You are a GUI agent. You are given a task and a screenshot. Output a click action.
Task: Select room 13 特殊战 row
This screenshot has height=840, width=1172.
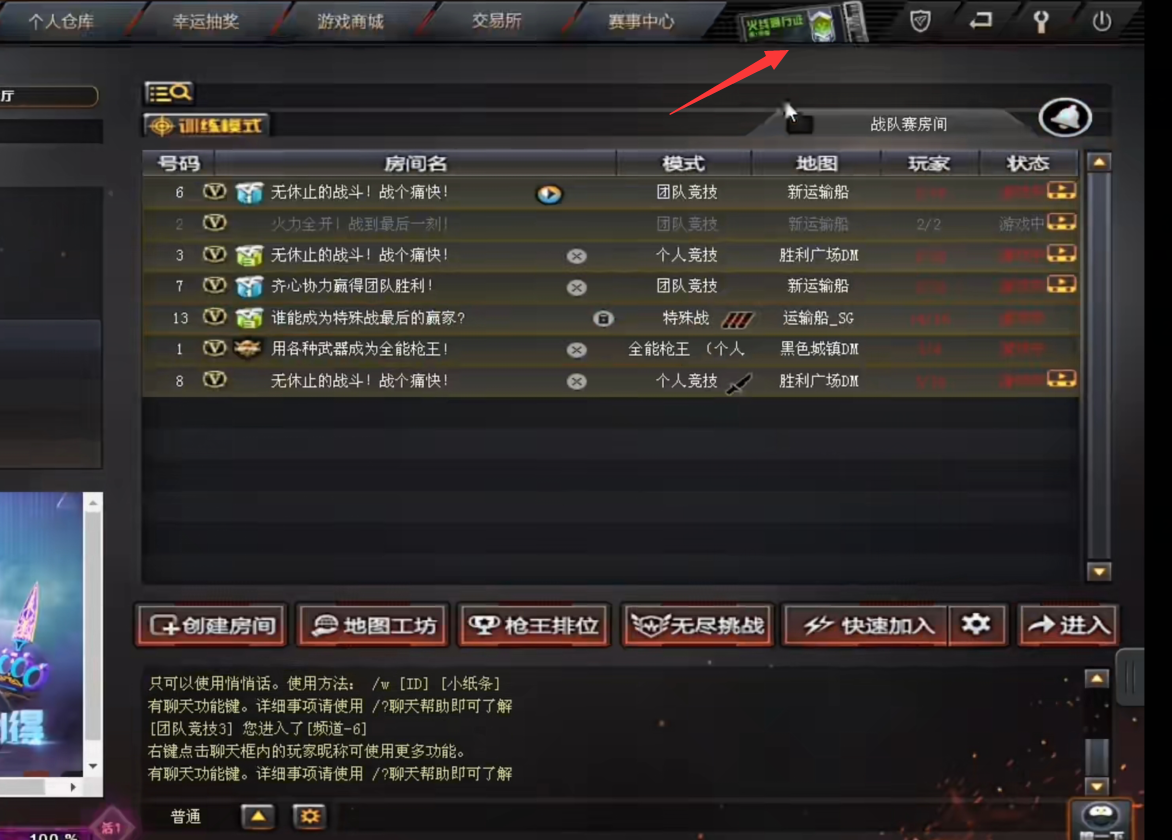point(610,318)
